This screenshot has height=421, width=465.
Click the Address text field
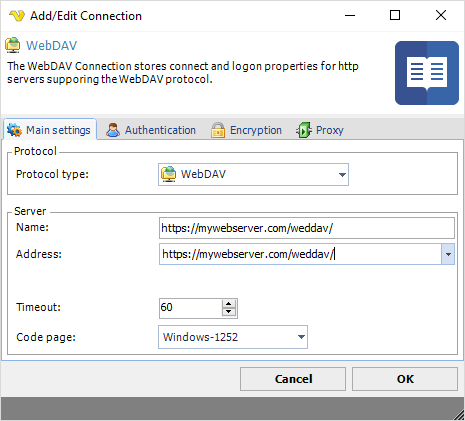point(300,254)
